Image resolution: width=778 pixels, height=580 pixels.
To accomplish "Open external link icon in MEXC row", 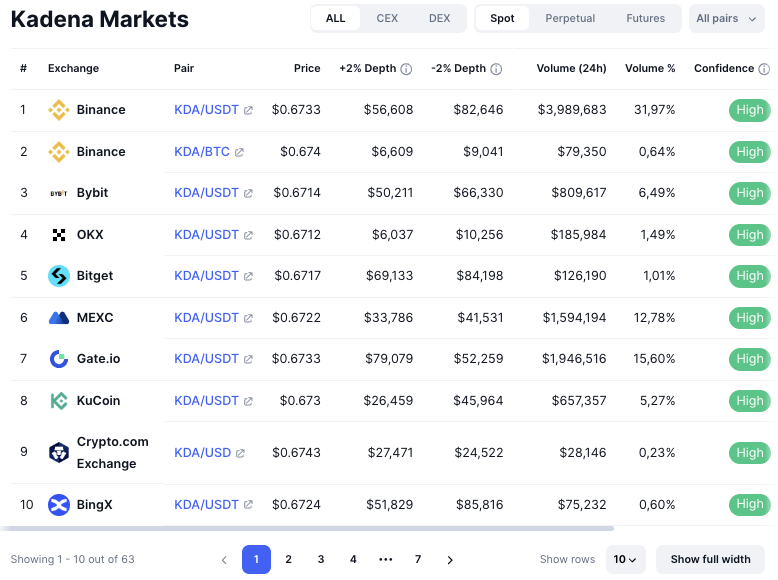I will (248, 318).
